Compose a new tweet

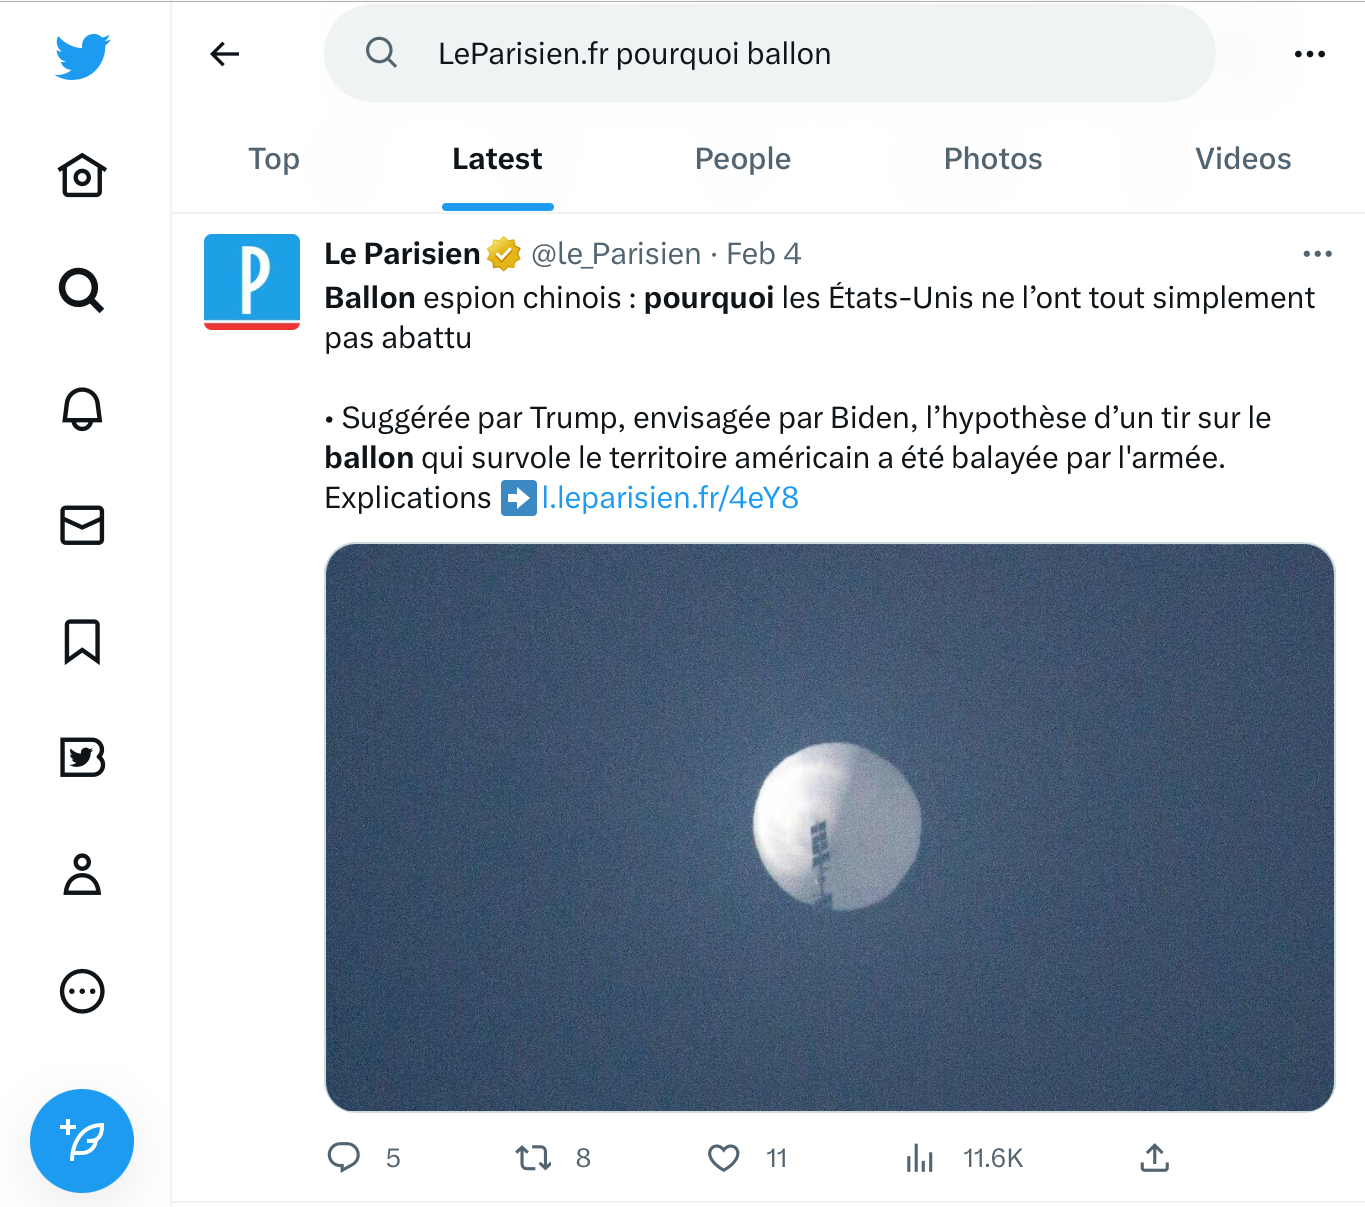coord(82,1141)
